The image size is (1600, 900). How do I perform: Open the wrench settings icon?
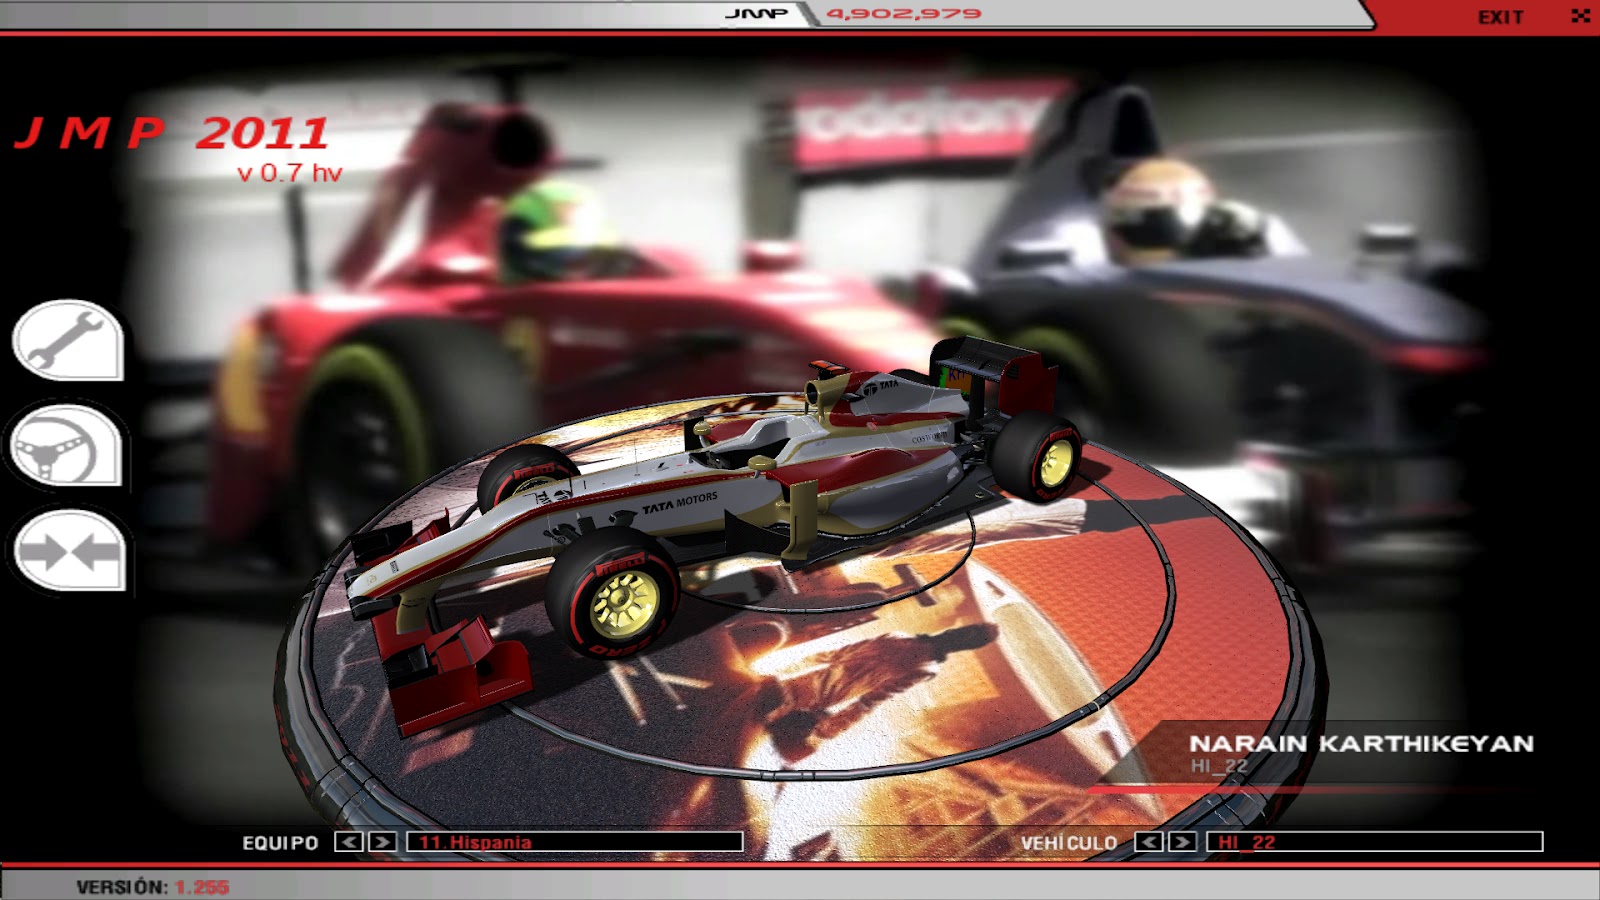click(68, 340)
